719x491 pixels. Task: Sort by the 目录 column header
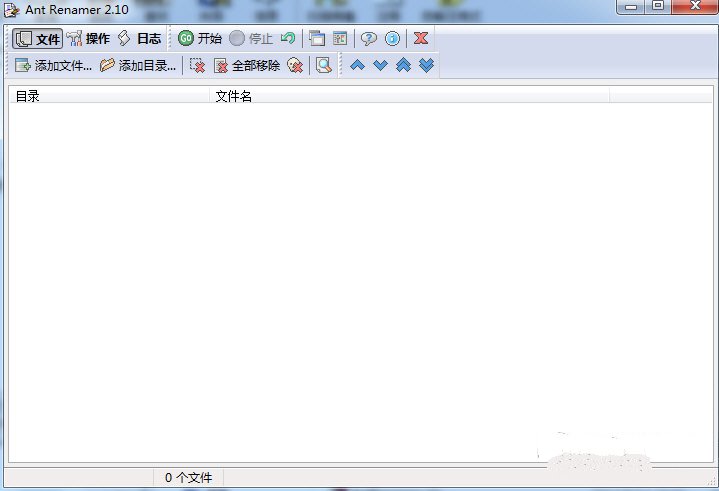110,96
